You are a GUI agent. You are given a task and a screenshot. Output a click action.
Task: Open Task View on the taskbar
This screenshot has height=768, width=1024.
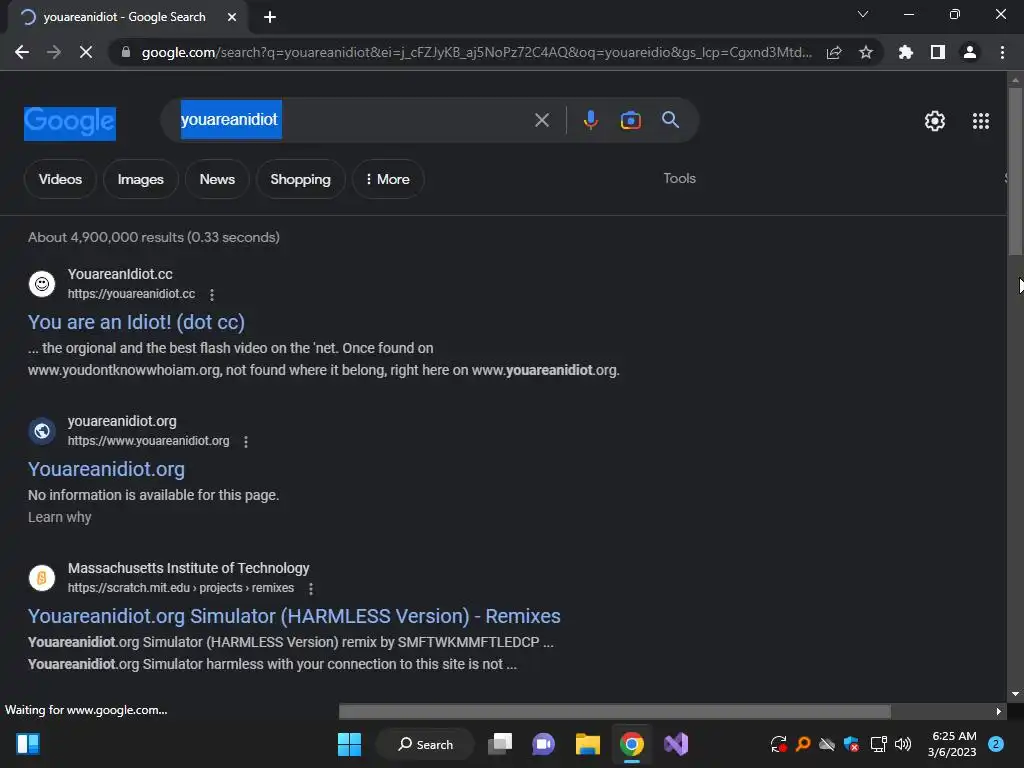(500, 744)
